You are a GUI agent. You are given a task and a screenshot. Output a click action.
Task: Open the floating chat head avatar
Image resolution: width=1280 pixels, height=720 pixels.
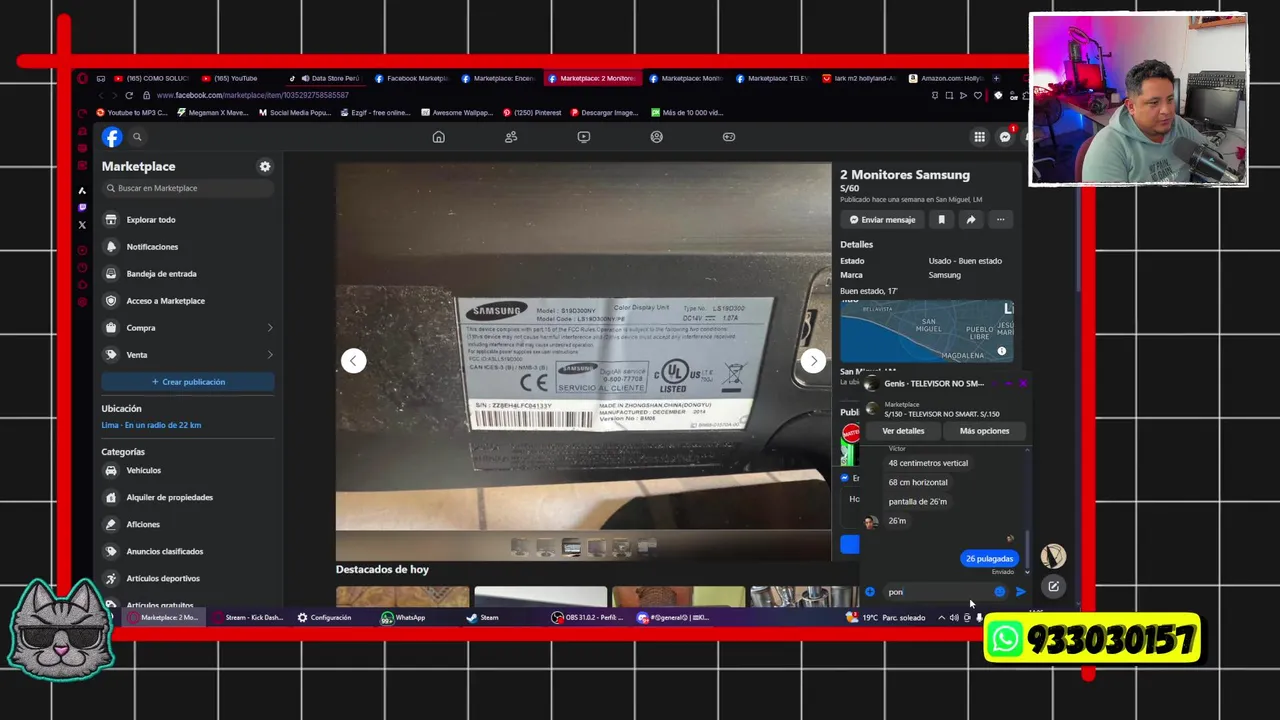(1053, 556)
